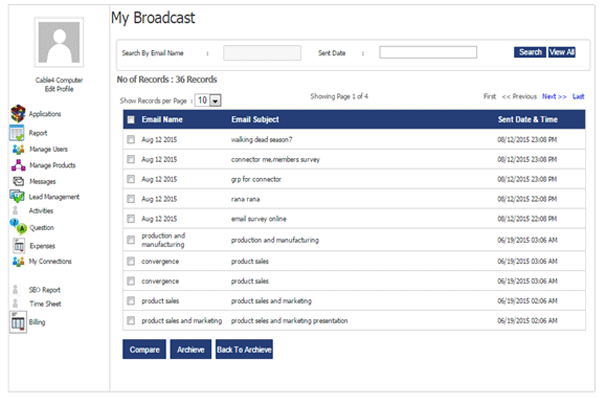Screen dimensions: 600x397
Task: Select the Manage Products icon
Action: click(x=18, y=165)
